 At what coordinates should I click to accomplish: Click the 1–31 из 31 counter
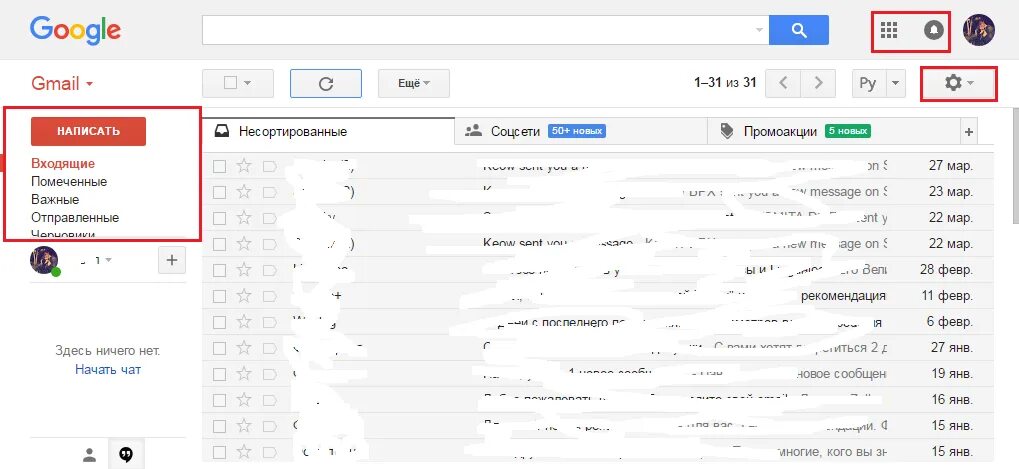tap(725, 82)
